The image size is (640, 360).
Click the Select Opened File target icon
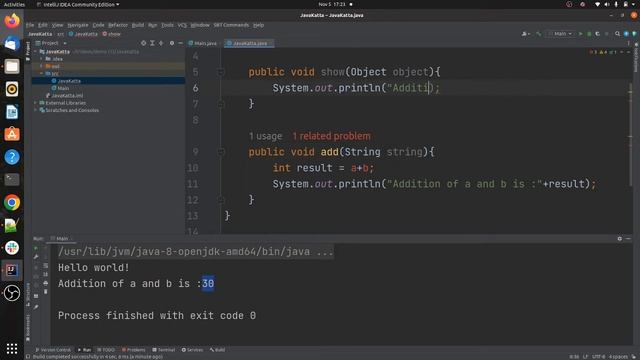143,43
